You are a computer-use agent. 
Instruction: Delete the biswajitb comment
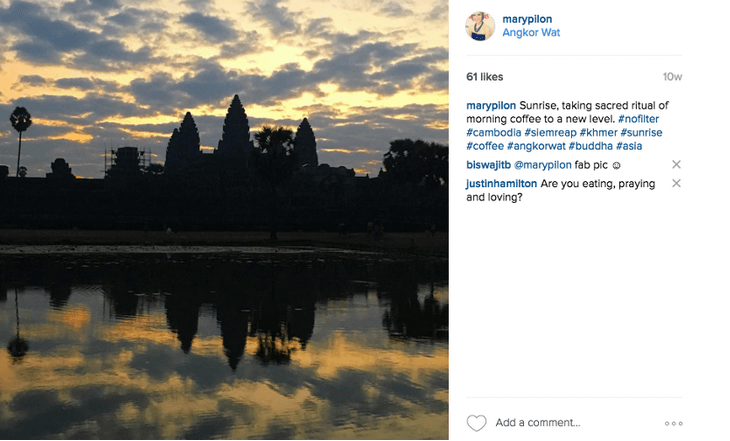coord(676,164)
